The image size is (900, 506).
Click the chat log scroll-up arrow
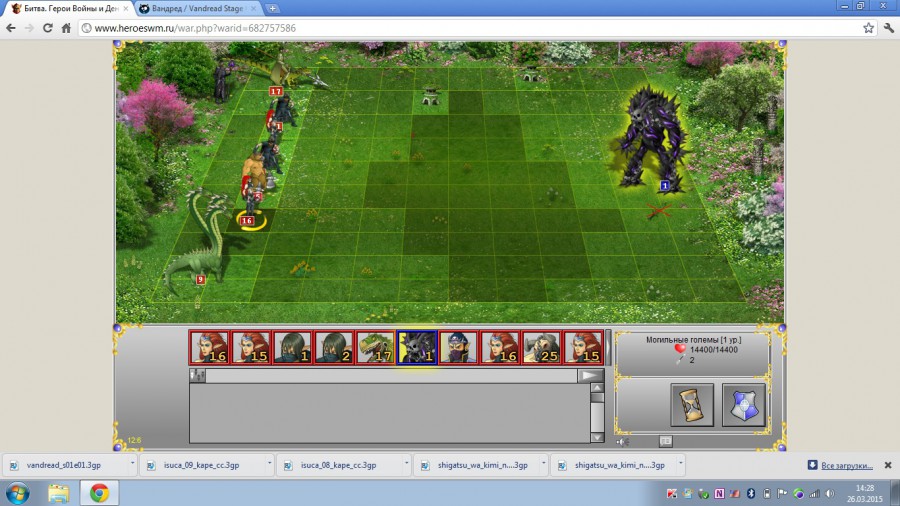[x=597, y=388]
